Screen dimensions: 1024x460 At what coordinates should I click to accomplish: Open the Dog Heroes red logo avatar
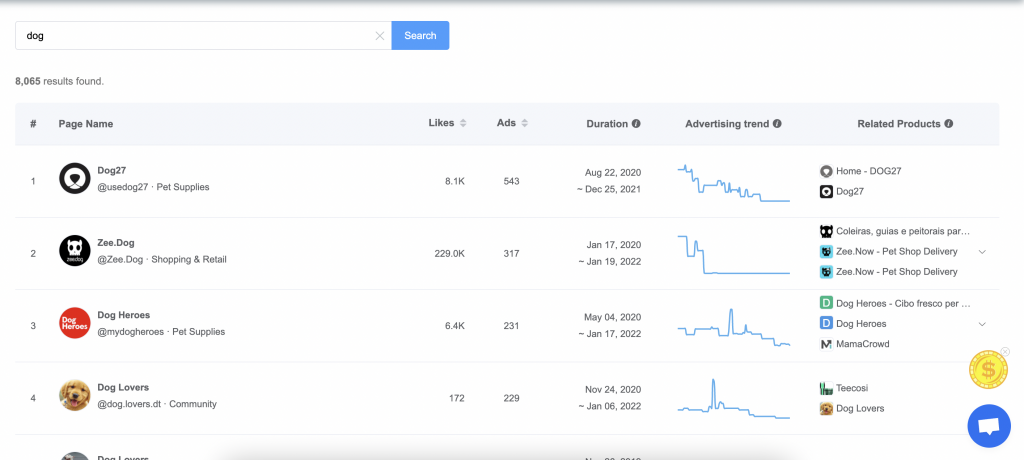coord(74,323)
